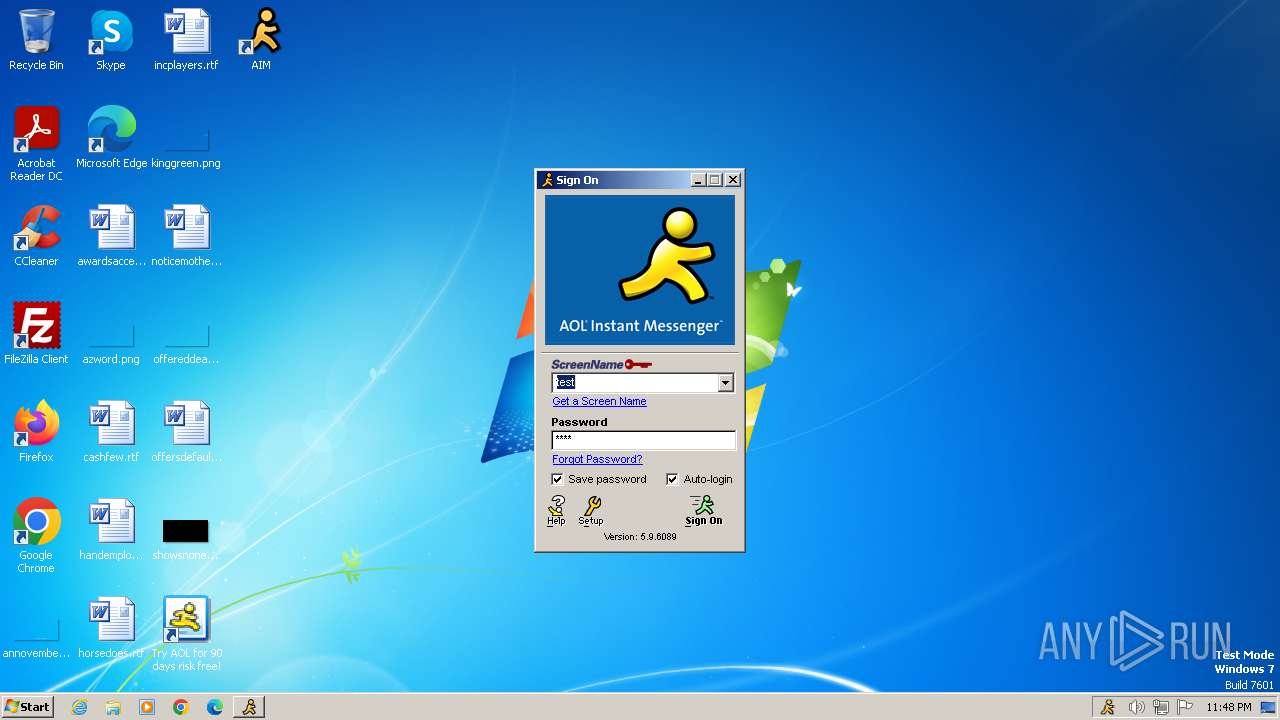Select the handemplo... document icon

(111, 530)
